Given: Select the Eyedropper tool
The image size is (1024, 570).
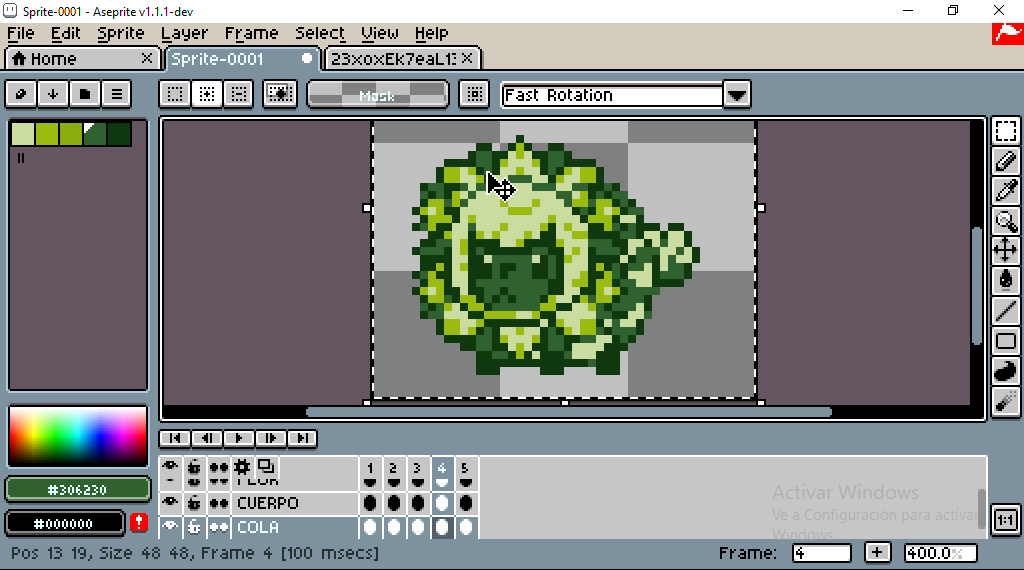Looking at the screenshot, I should click(1005, 191).
